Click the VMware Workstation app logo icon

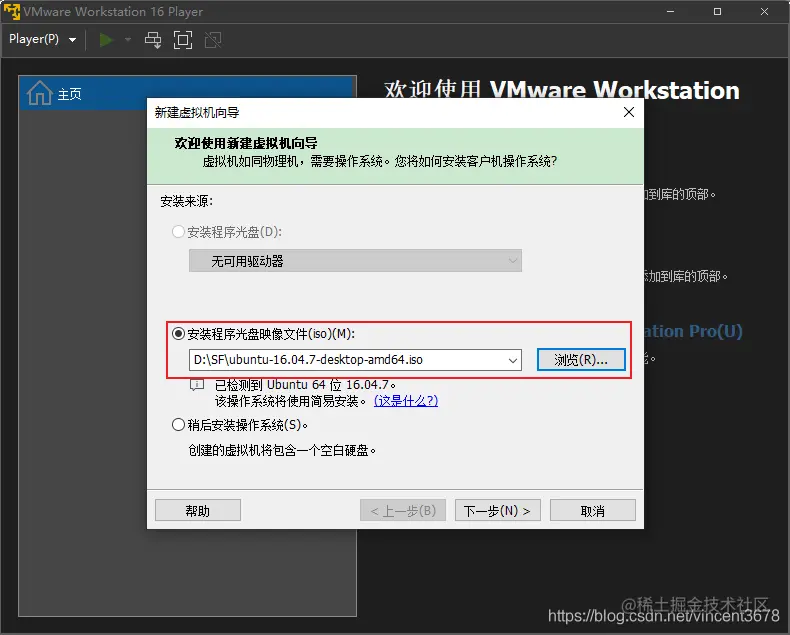pos(12,11)
